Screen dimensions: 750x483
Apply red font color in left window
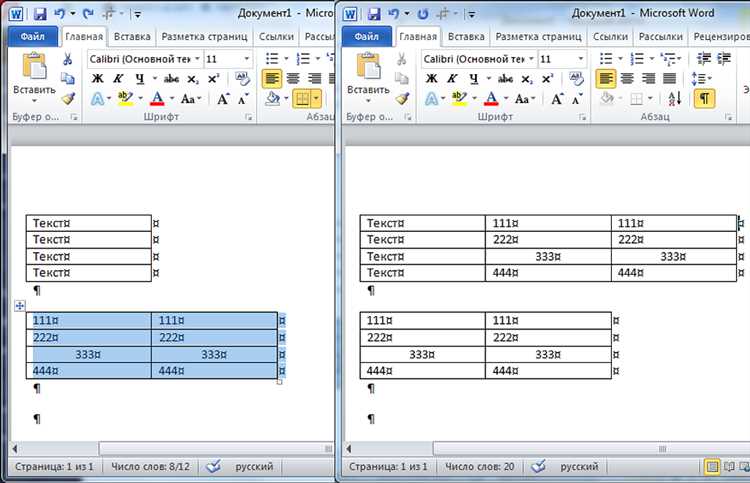coord(157,99)
